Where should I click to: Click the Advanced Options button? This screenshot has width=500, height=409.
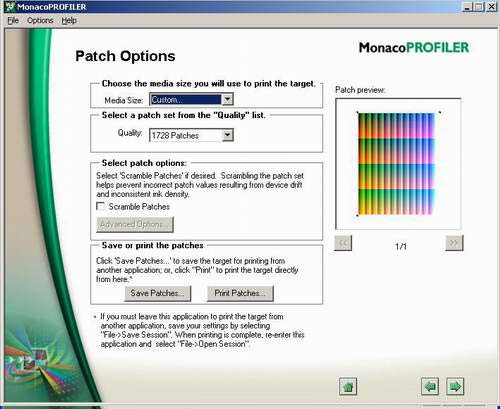tap(135, 225)
